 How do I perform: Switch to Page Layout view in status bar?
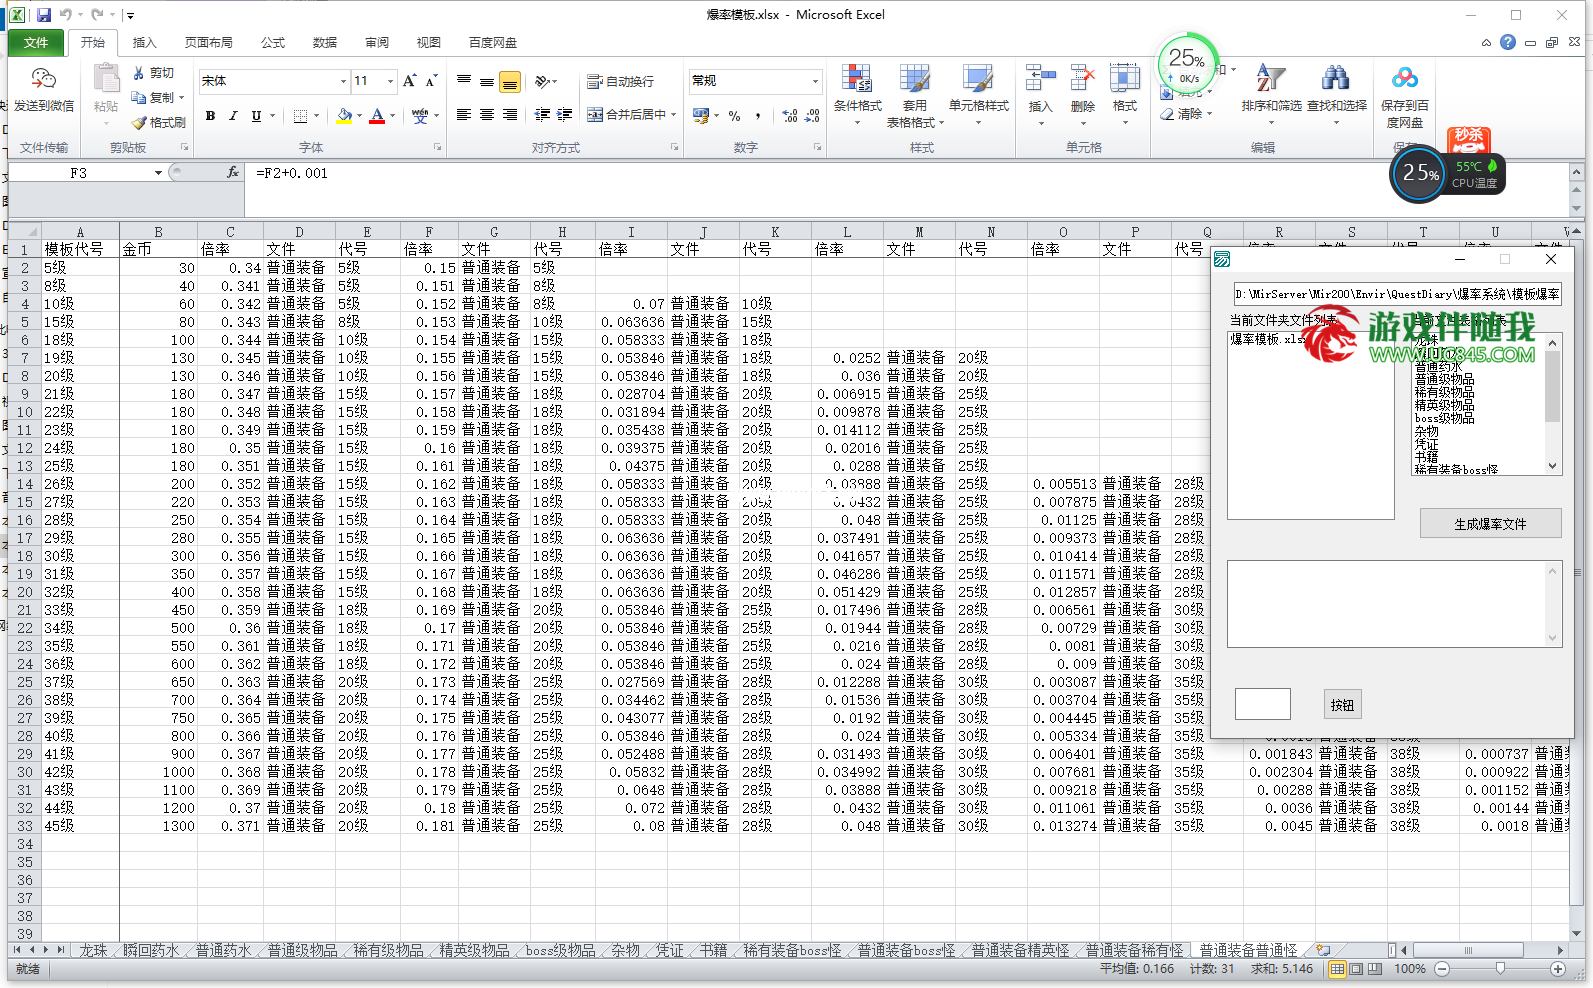[x=1356, y=969]
